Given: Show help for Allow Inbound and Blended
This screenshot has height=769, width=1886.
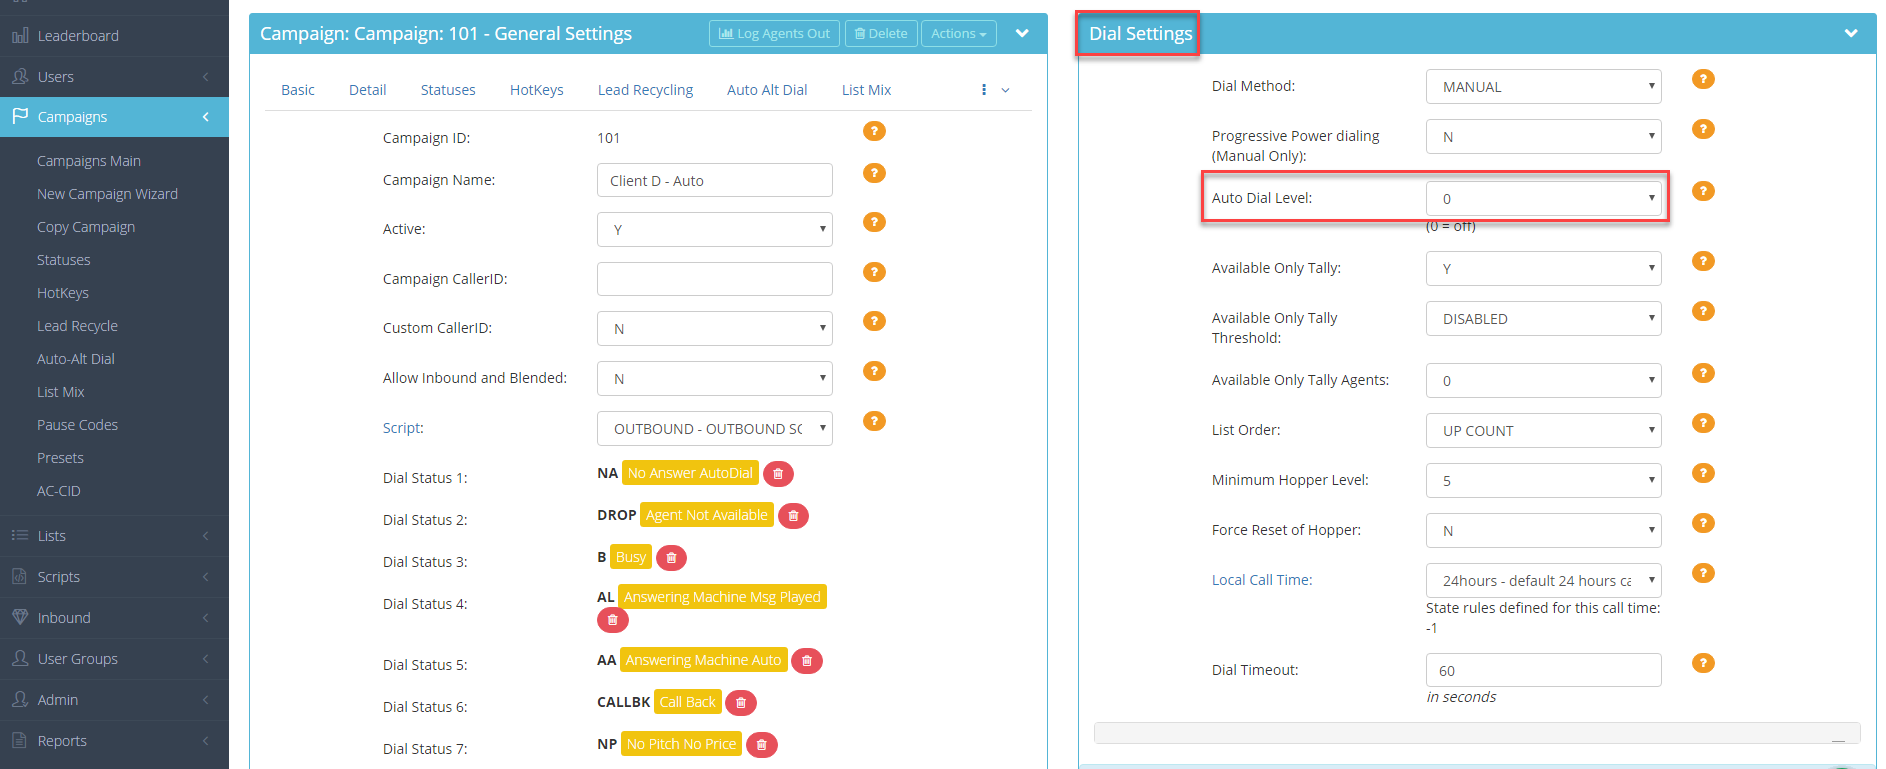Looking at the screenshot, I should [x=874, y=371].
